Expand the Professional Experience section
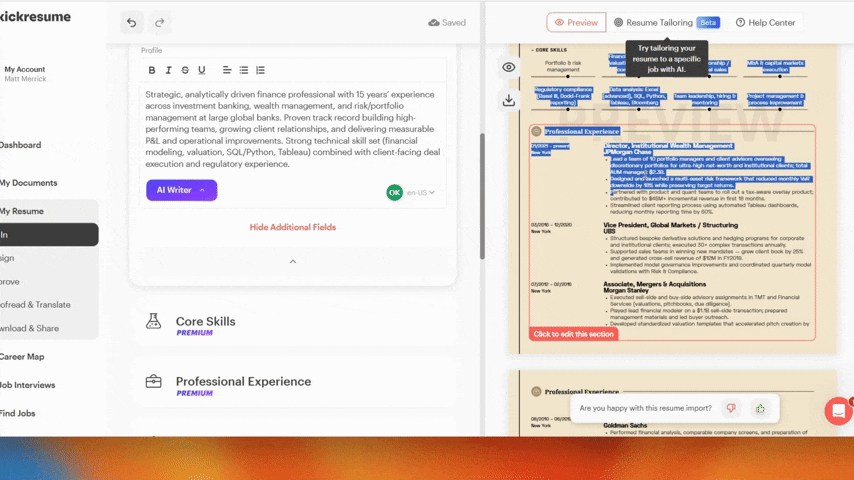This screenshot has height=480, width=854. 293,385
